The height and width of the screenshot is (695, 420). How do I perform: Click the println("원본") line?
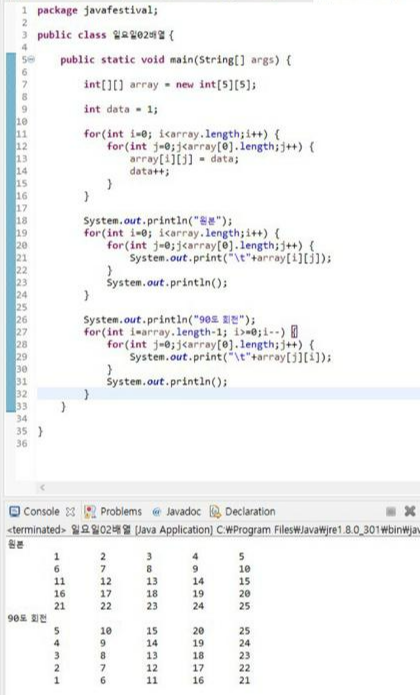(x=158, y=220)
